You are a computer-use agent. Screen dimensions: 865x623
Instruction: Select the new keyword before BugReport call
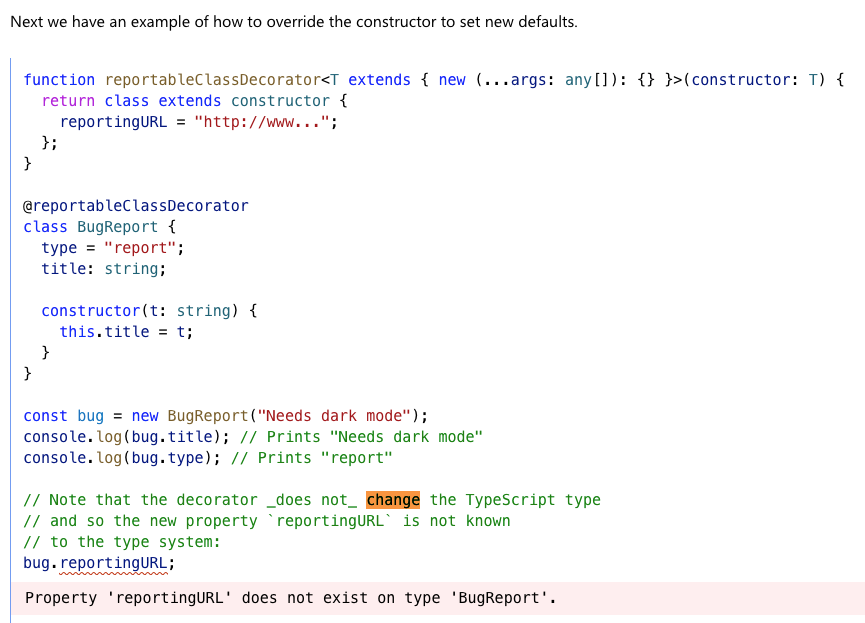tap(147, 415)
